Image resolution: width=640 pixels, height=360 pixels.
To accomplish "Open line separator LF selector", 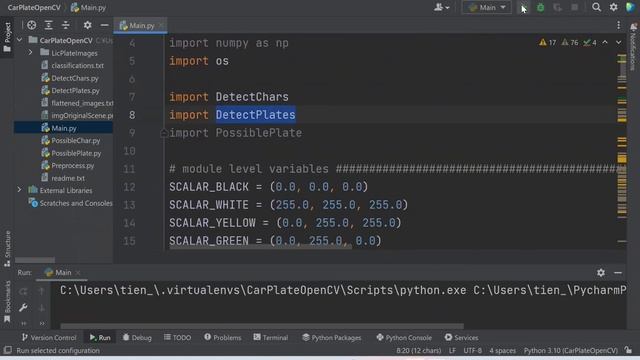I will pos(452,350).
